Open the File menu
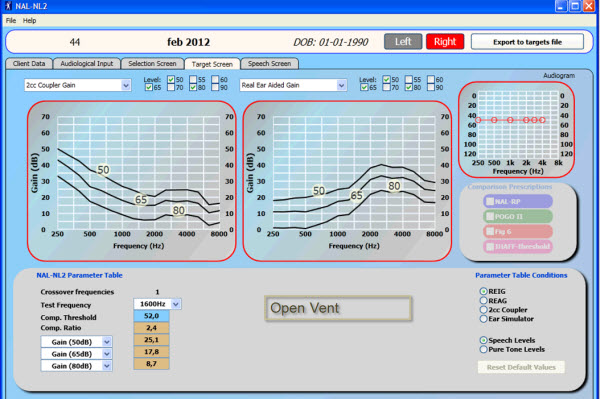This screenshot has width=600, height=399. click(11, 21)
